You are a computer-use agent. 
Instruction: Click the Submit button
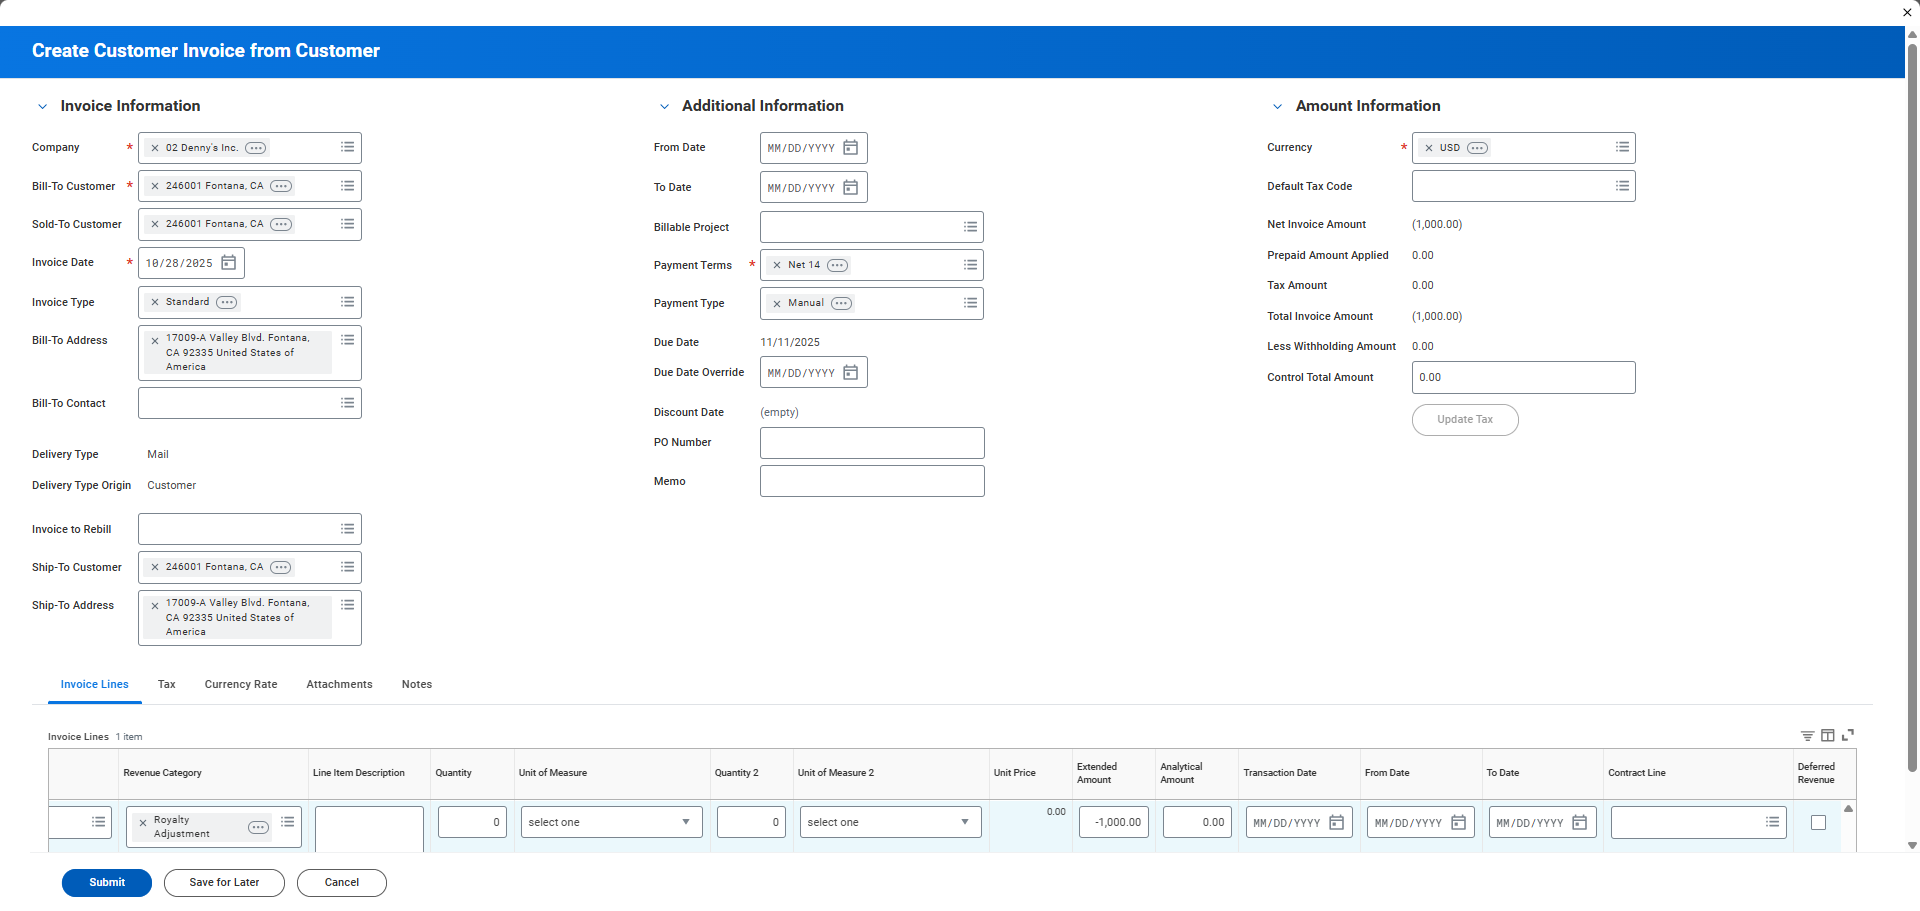[107, 883]
